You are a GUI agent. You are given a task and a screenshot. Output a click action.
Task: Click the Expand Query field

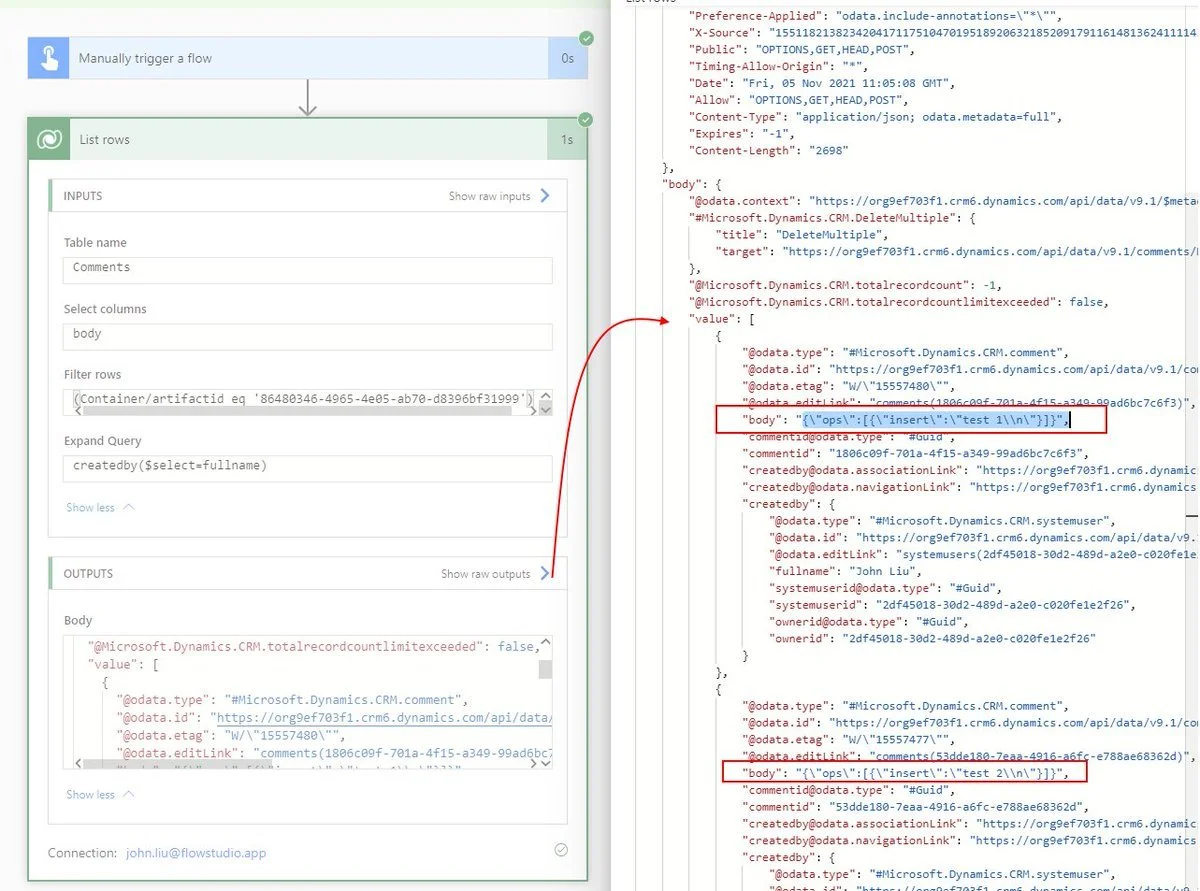tap(308, 468)
